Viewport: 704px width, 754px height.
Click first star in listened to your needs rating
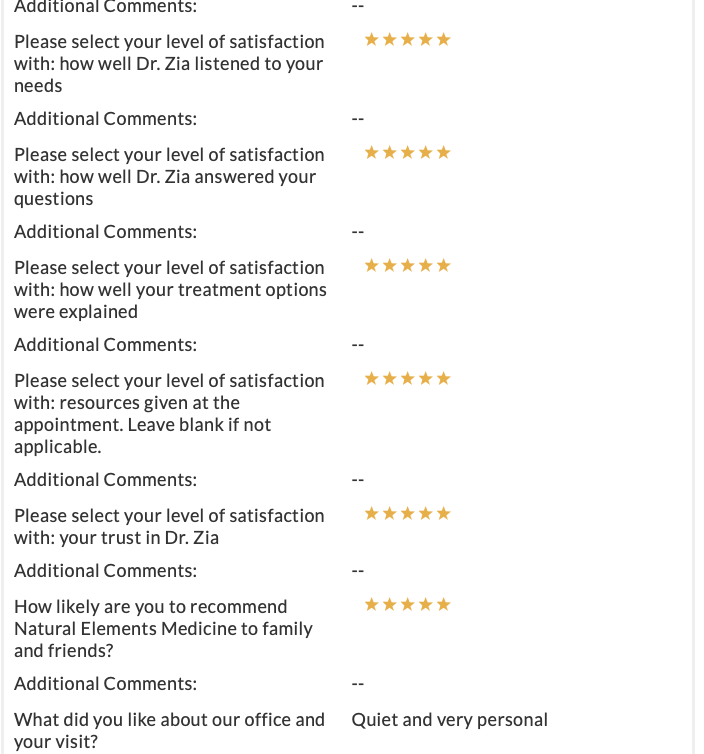coord(371,39)
